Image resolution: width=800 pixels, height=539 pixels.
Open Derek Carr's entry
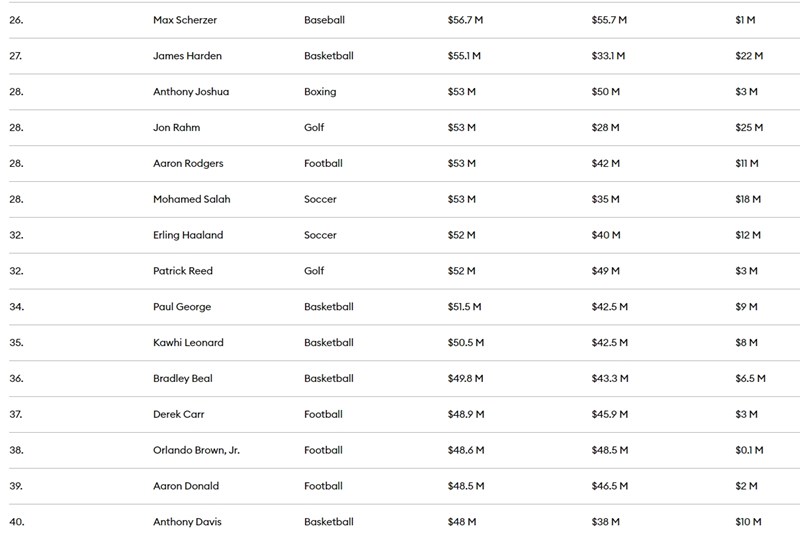[179, 414]
